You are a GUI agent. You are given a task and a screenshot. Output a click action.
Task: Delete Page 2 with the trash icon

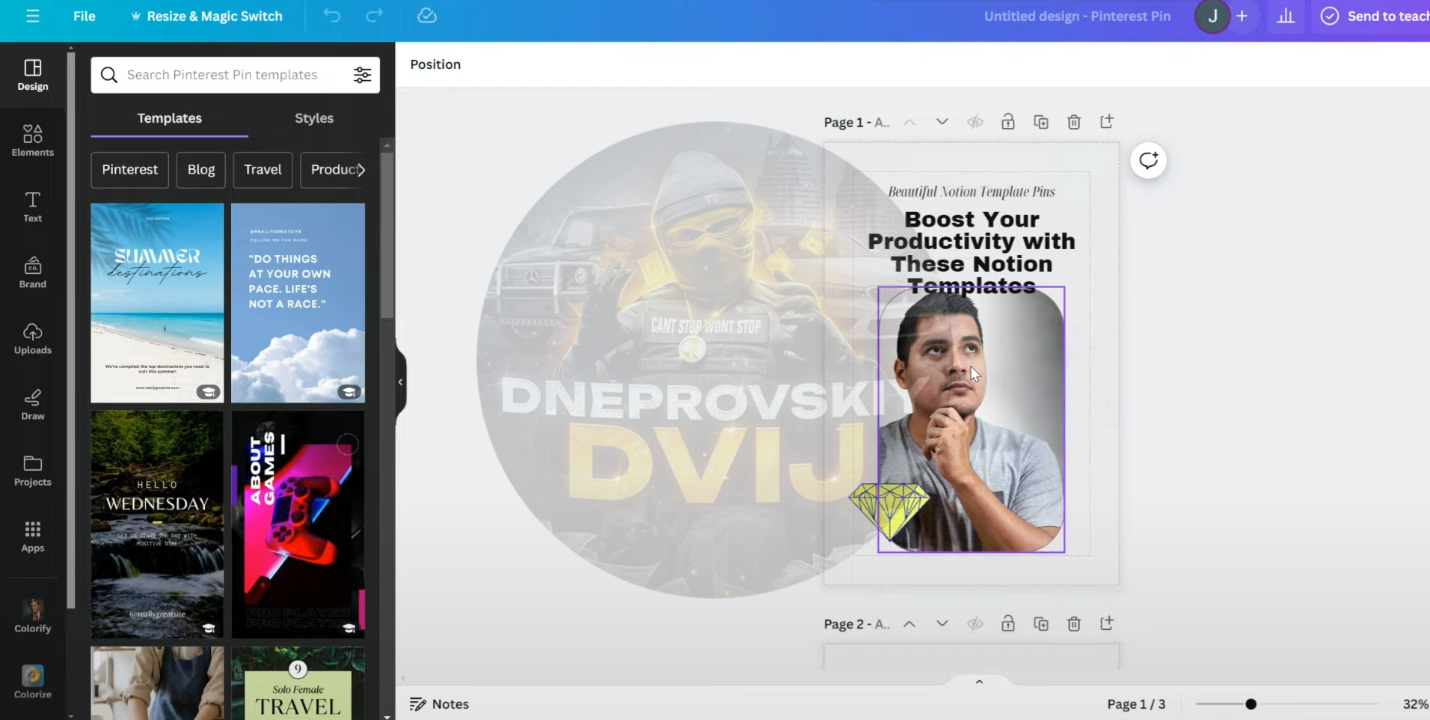(x=1074, y=624)
